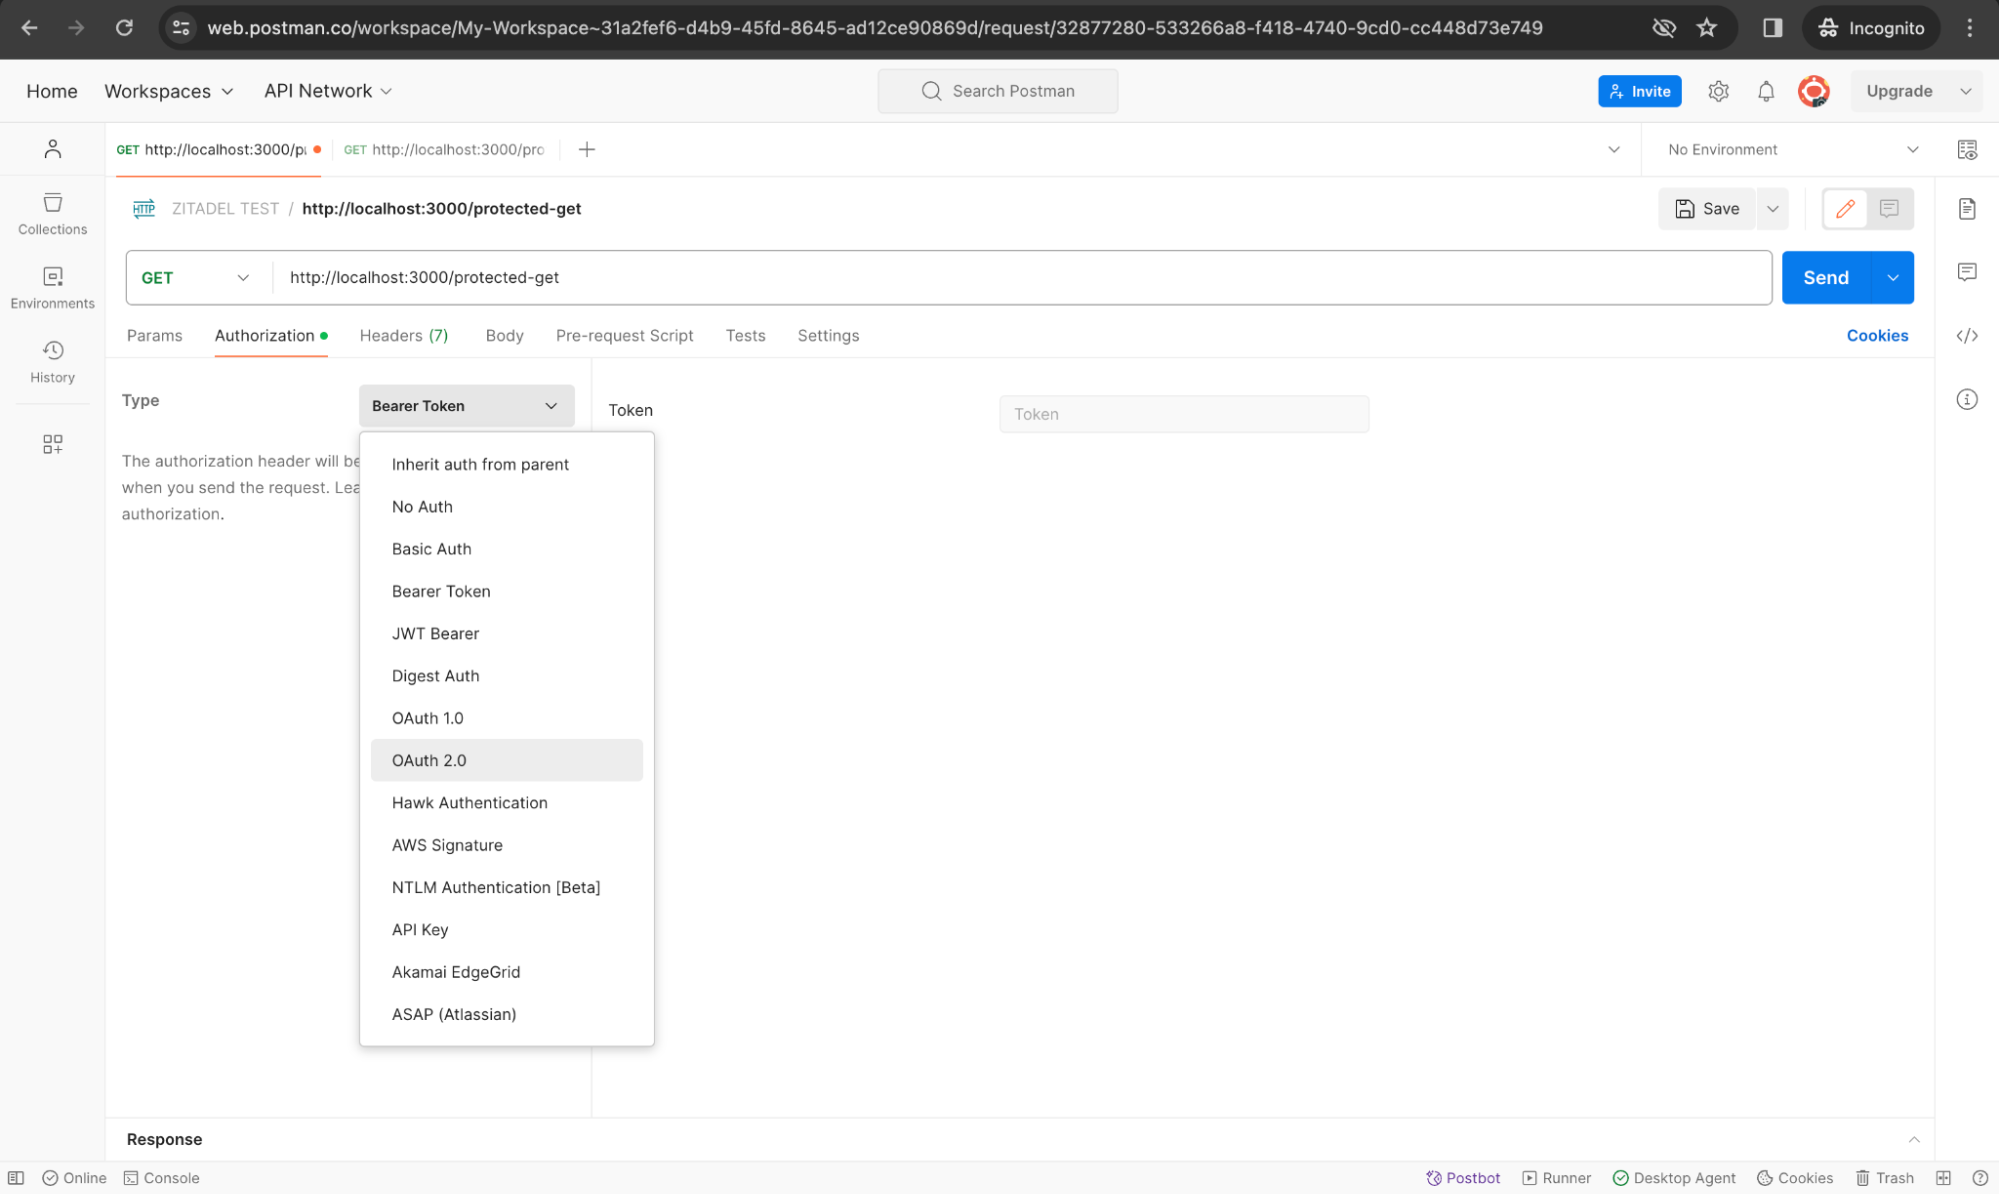Open the Documentation panel icon
Image resolution: width=1999 pixels, height=1194 pixels.
tap(1967, 209)
